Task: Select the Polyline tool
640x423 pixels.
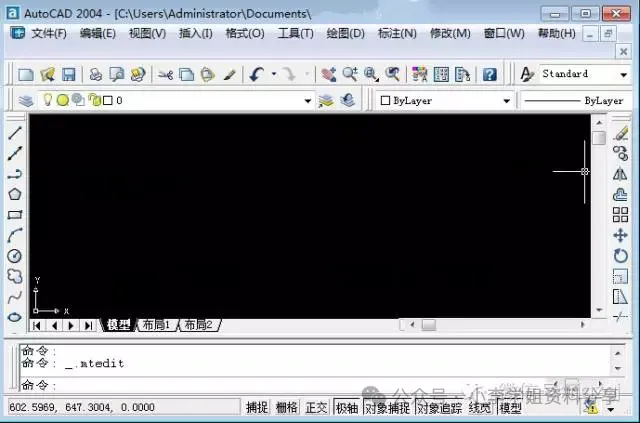Action: pyautogui.click(x=15, y=174)
